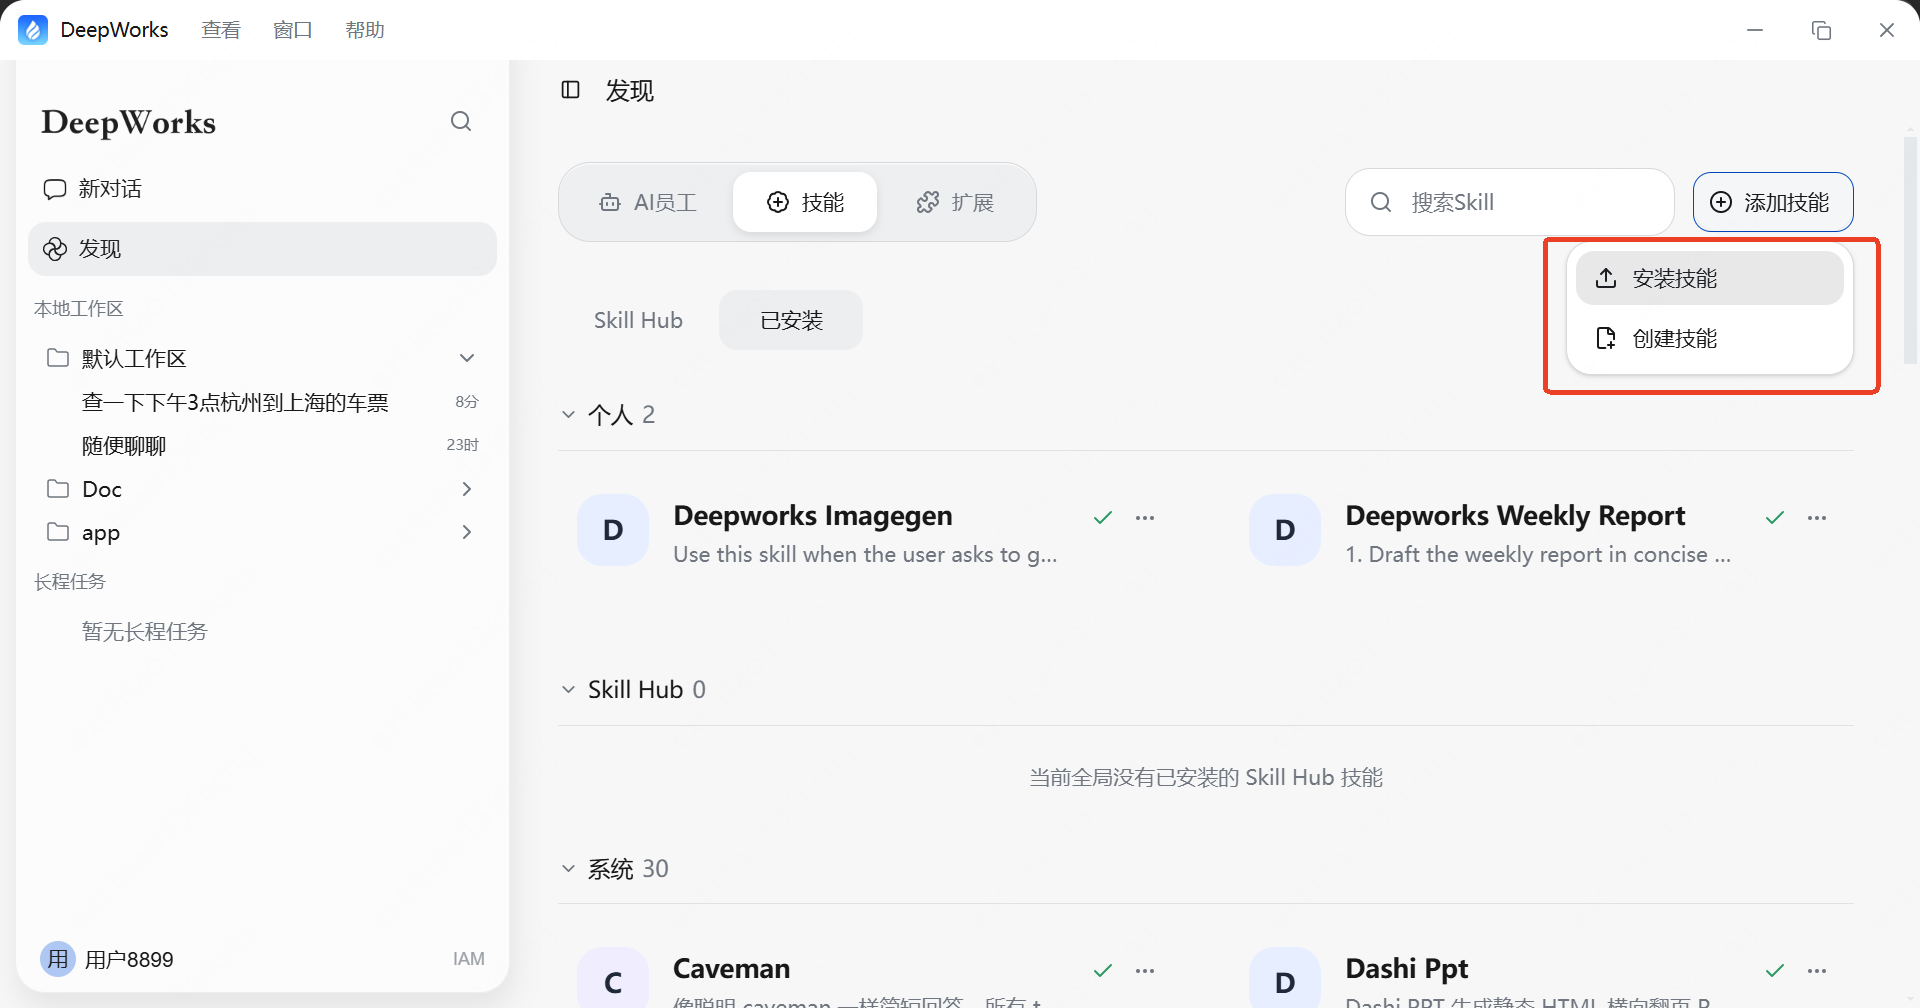Toggle the Dashi Ppt enabled checkmark
1920x1008 pixels.
tap(1775, 970)
